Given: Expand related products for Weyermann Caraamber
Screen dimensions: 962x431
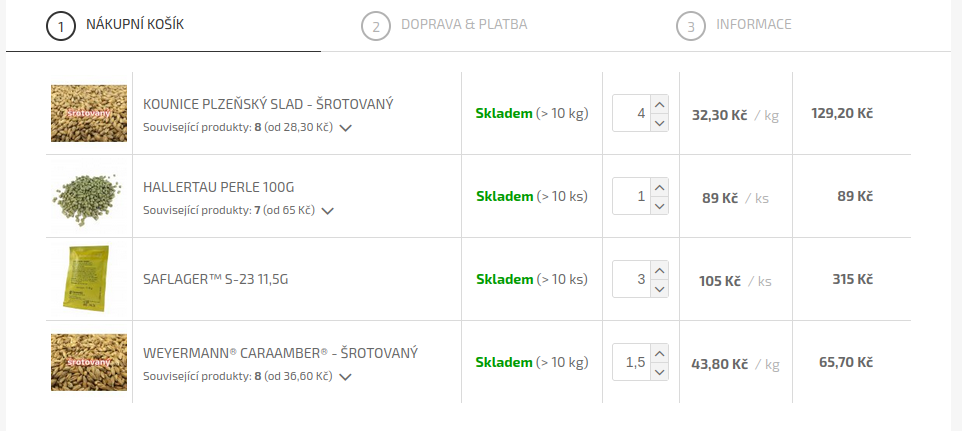Looking at the screenshot, I should click(346, 377).
